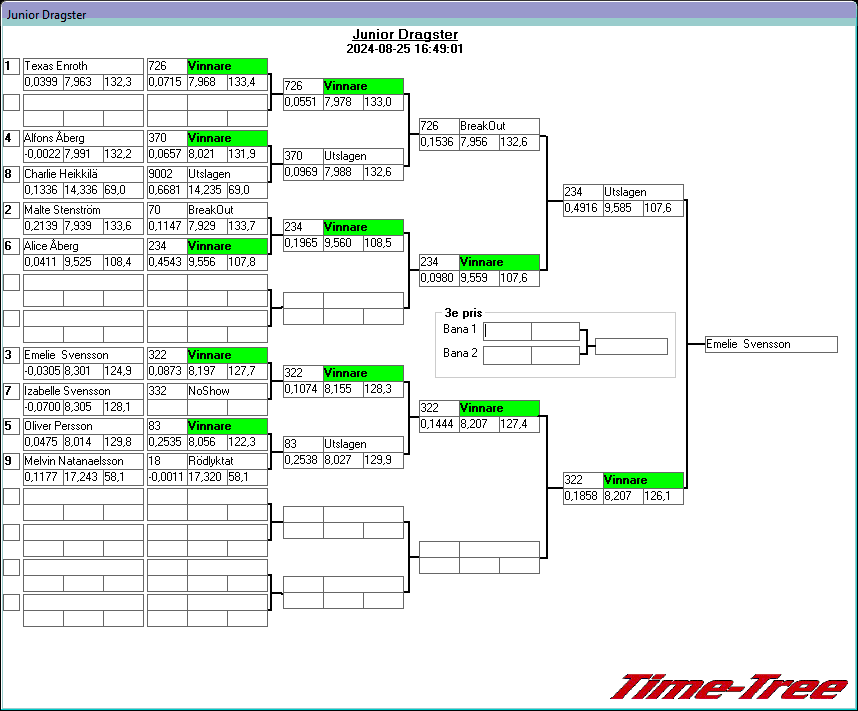Click speed value 126,1
The width and height of the screenshot is (858, 711).
pyautogui.click(x=663, y=496)
